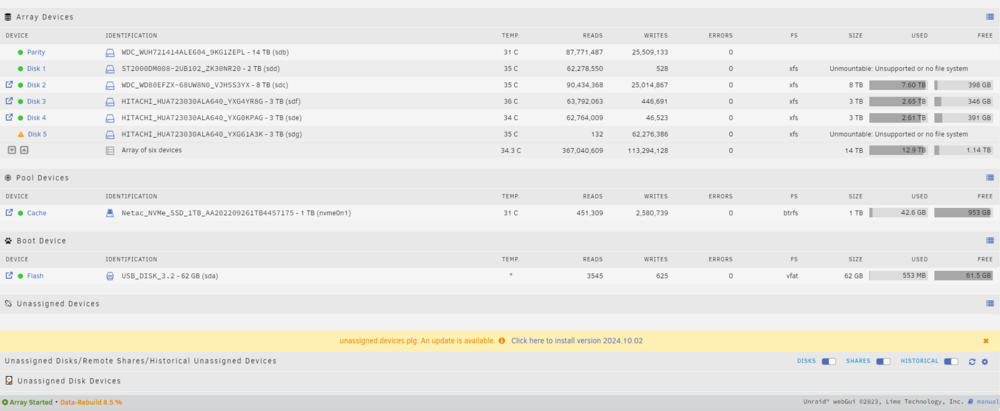Click the Parity drive disk icon

point(110,52)
